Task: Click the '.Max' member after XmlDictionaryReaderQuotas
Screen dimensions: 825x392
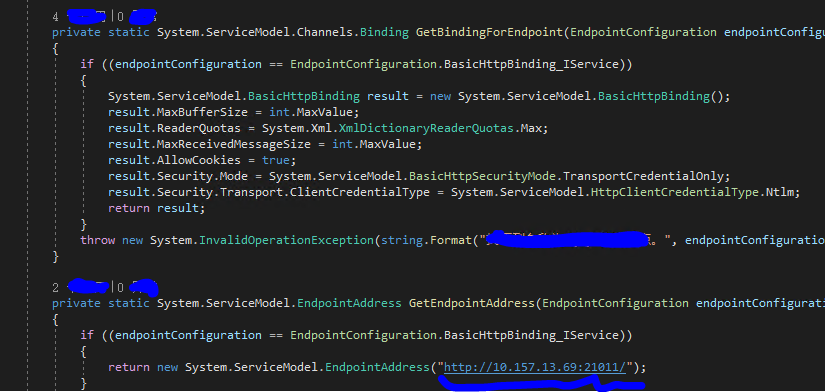Action: [531, 128]
